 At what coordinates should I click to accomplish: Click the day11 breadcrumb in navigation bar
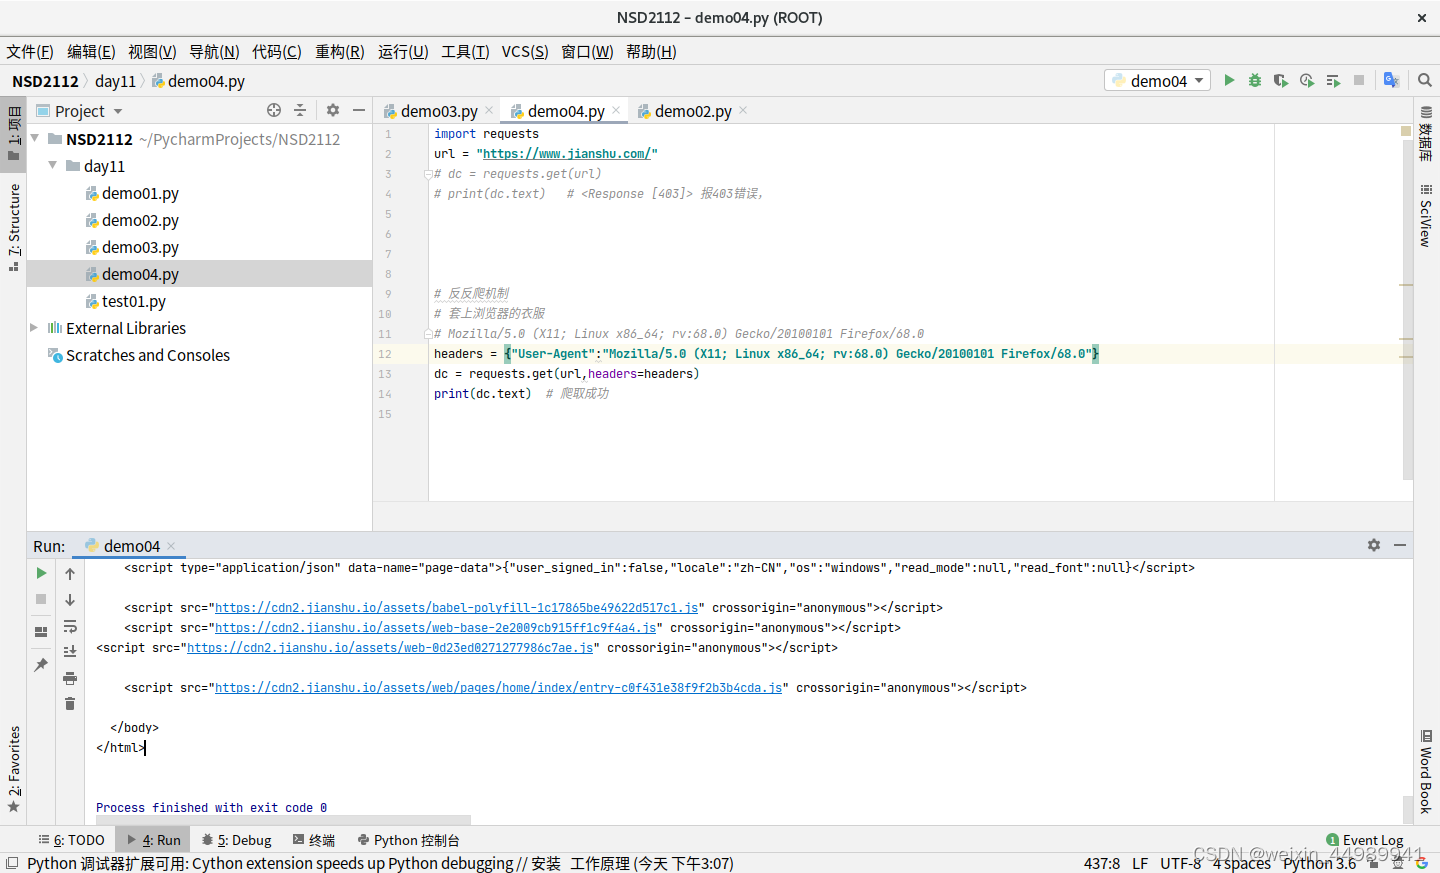tap(115, 81)
